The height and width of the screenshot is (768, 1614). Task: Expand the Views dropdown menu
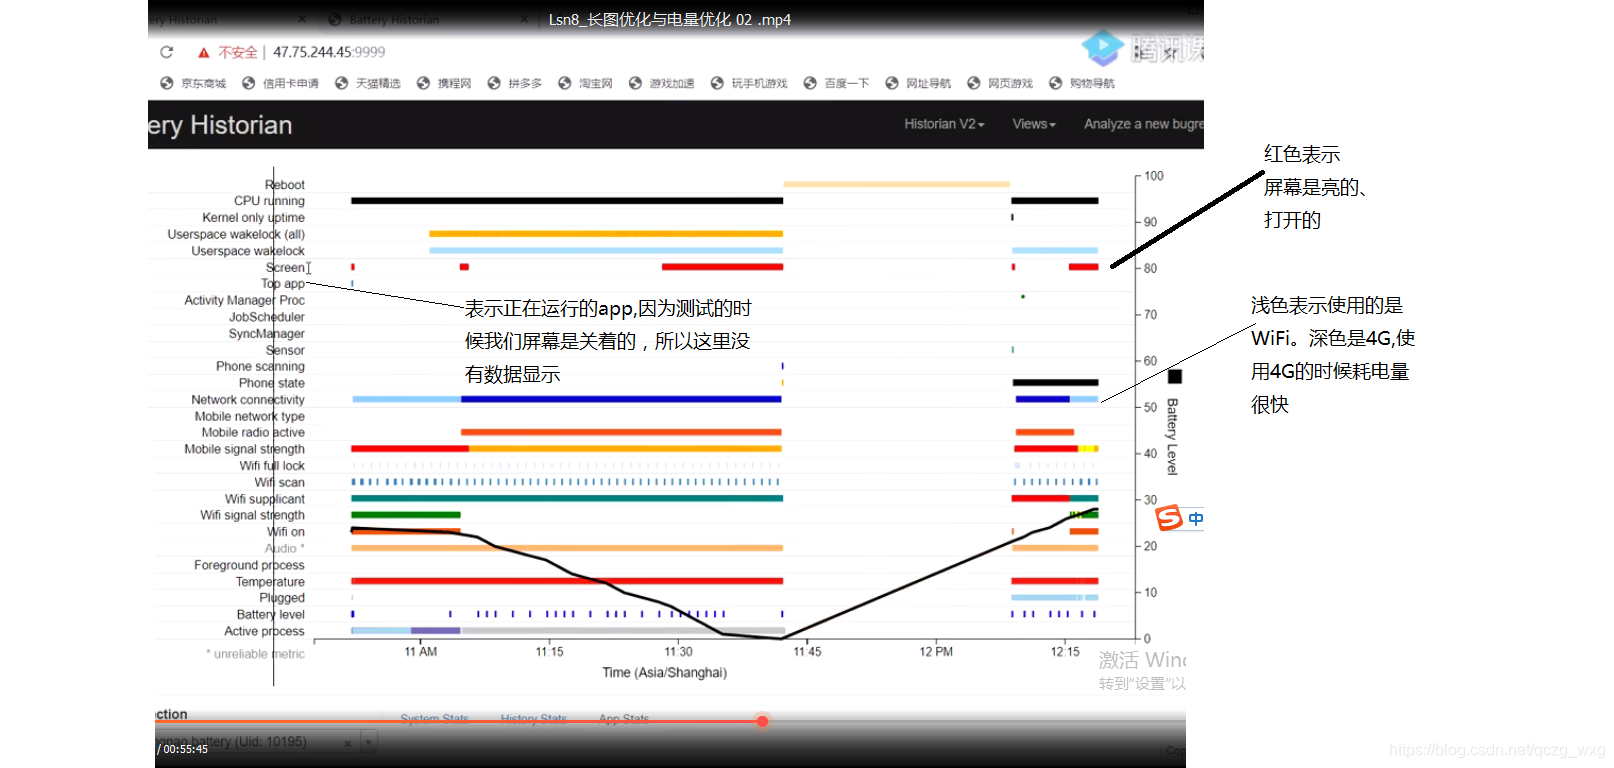(x=1034, y=124)
